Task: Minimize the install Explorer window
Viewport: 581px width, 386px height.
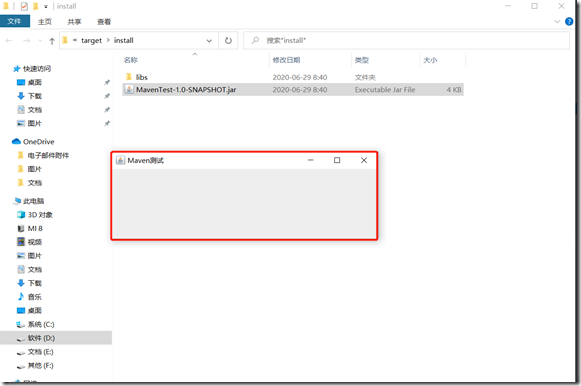Action: coord(508,6)
